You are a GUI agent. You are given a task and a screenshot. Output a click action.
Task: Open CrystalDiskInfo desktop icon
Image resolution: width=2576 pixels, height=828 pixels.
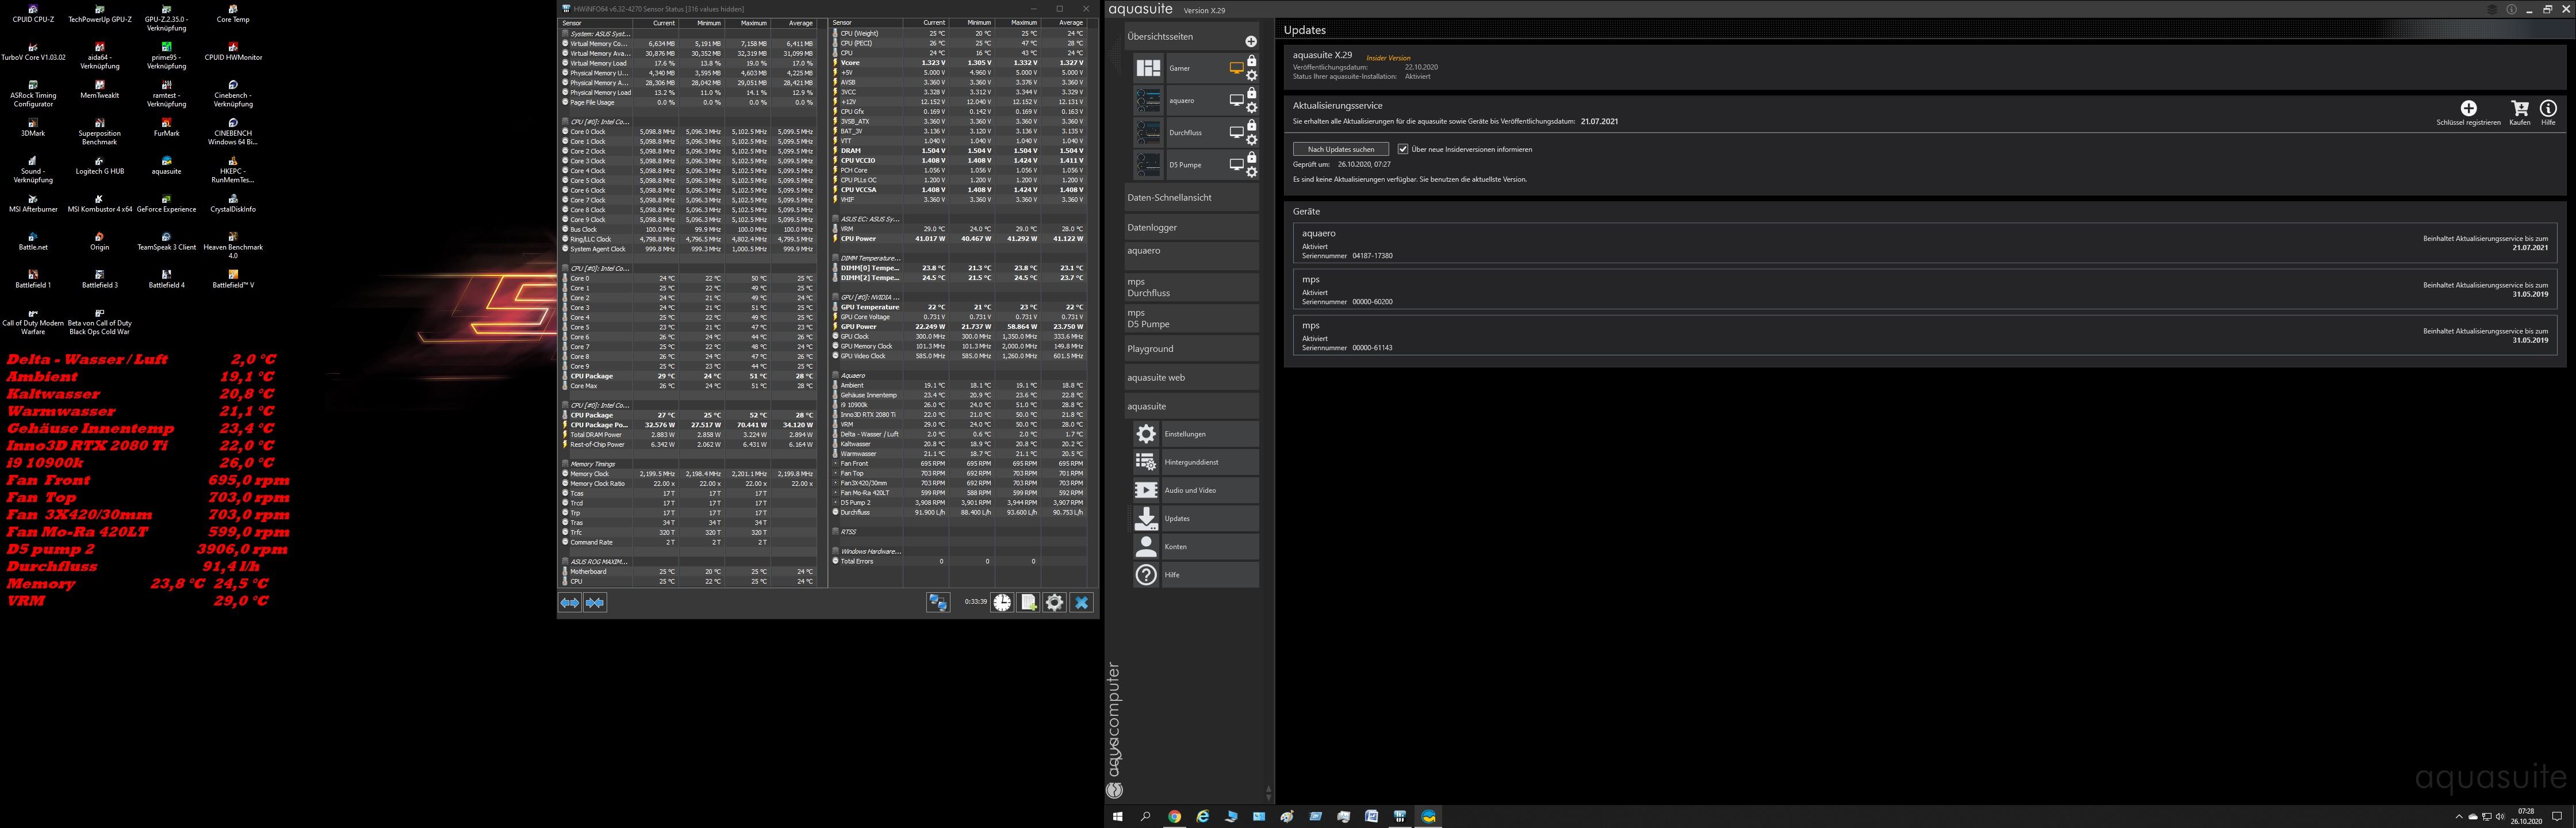(x=233, y=204)
